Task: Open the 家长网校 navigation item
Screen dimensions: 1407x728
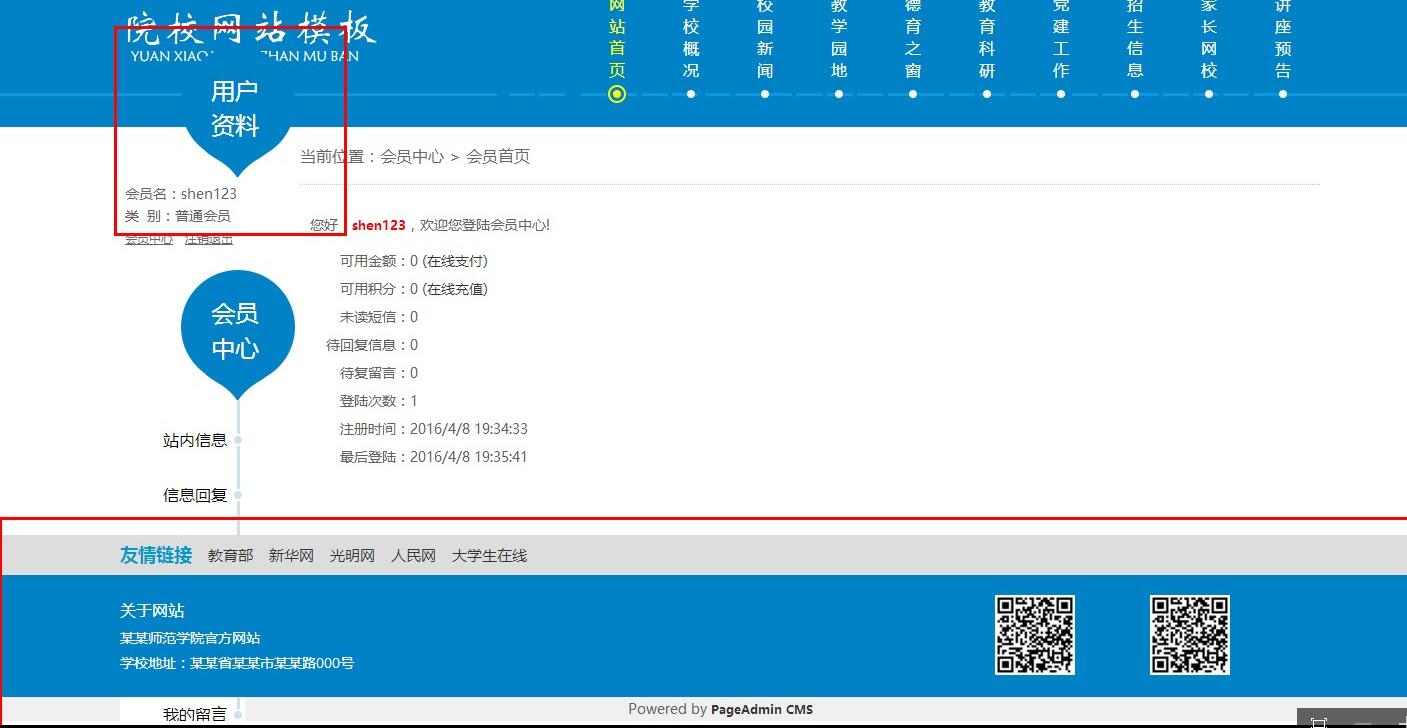Action: click(1209, 40)
